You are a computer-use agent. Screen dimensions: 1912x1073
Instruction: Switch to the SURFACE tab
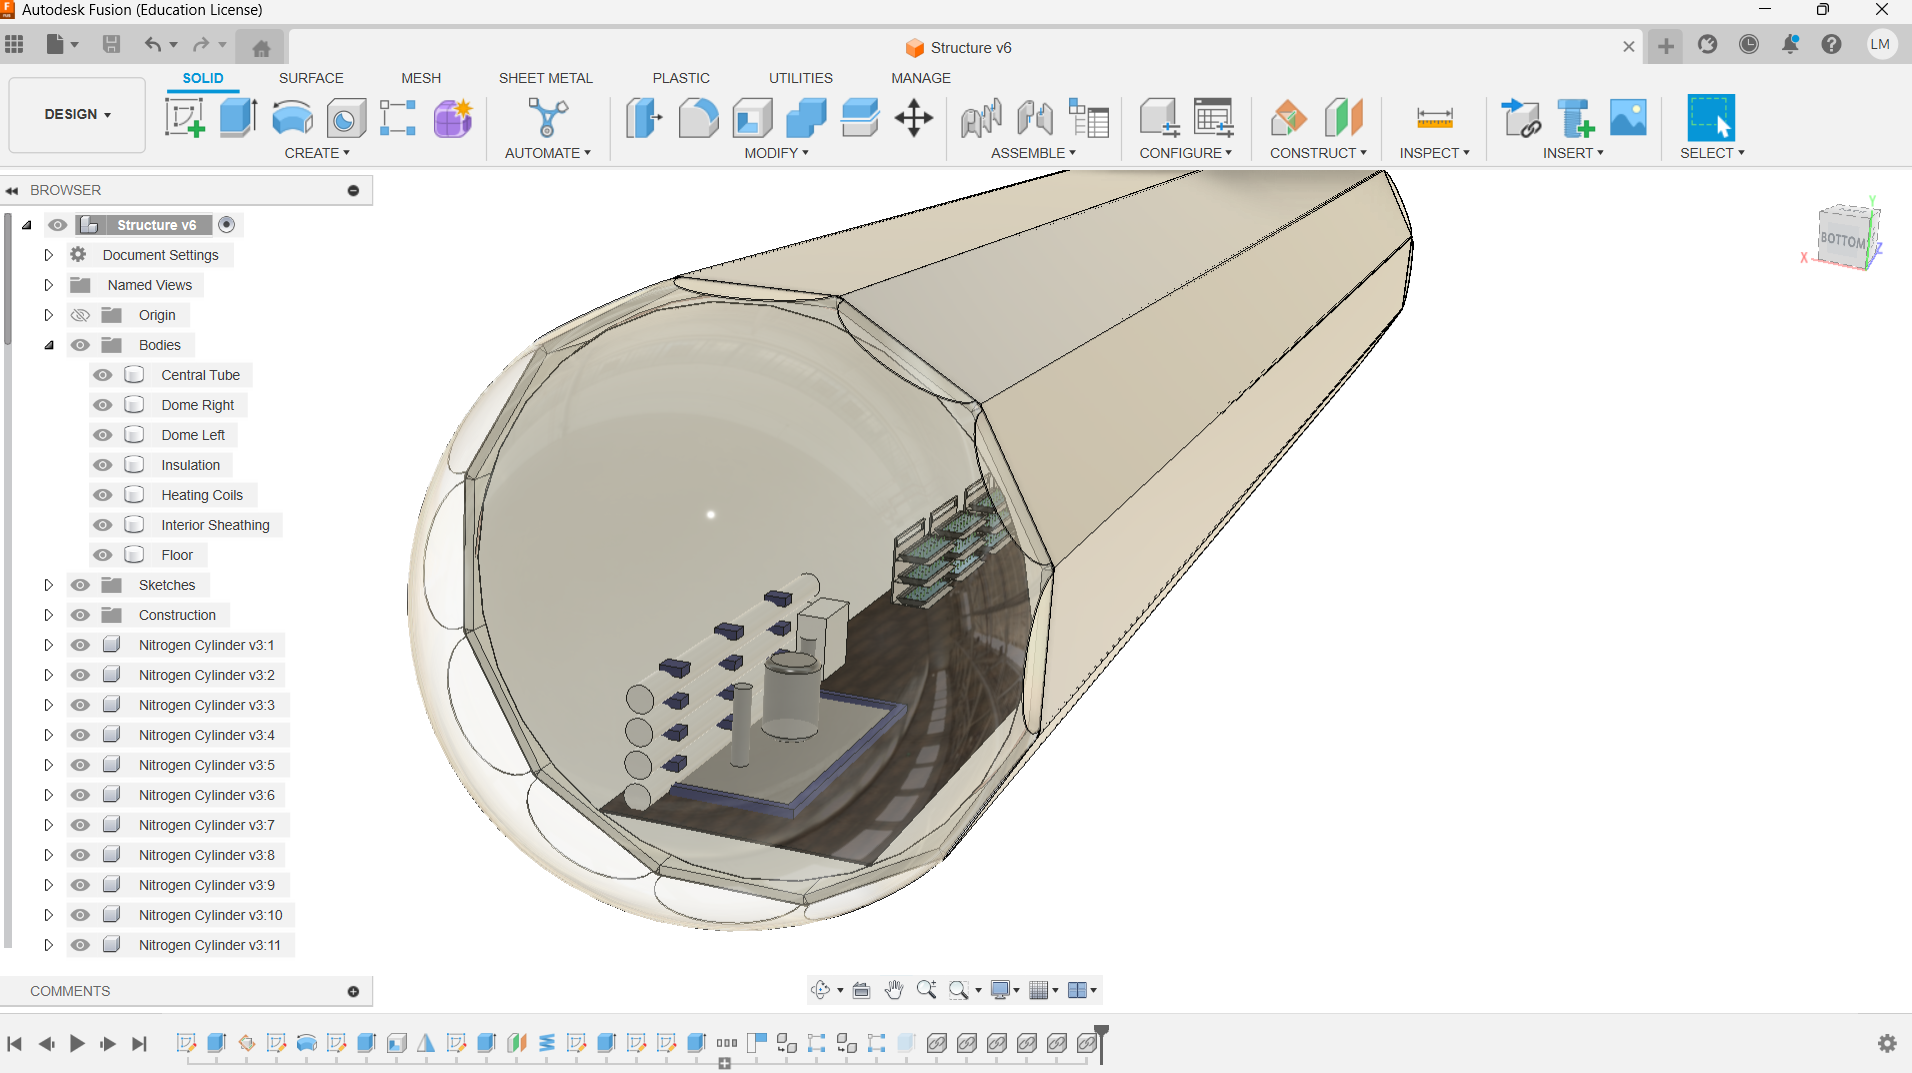311,78
